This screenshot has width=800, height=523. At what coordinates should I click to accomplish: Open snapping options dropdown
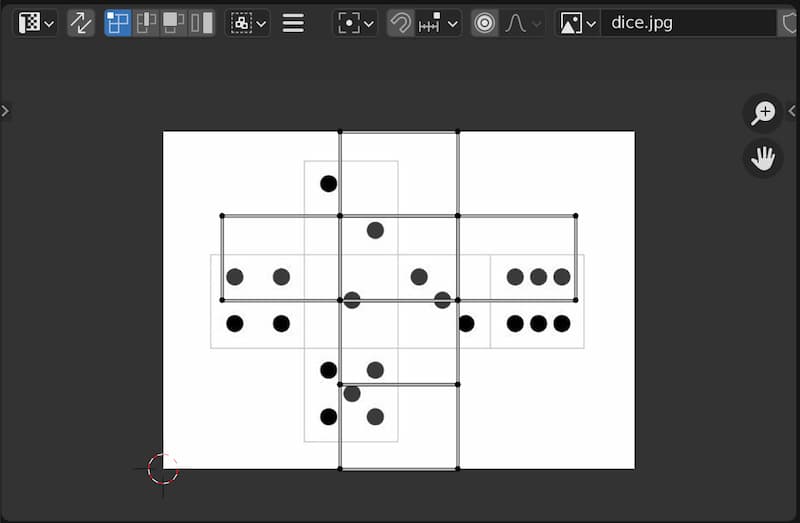click(x=439, y=23)
